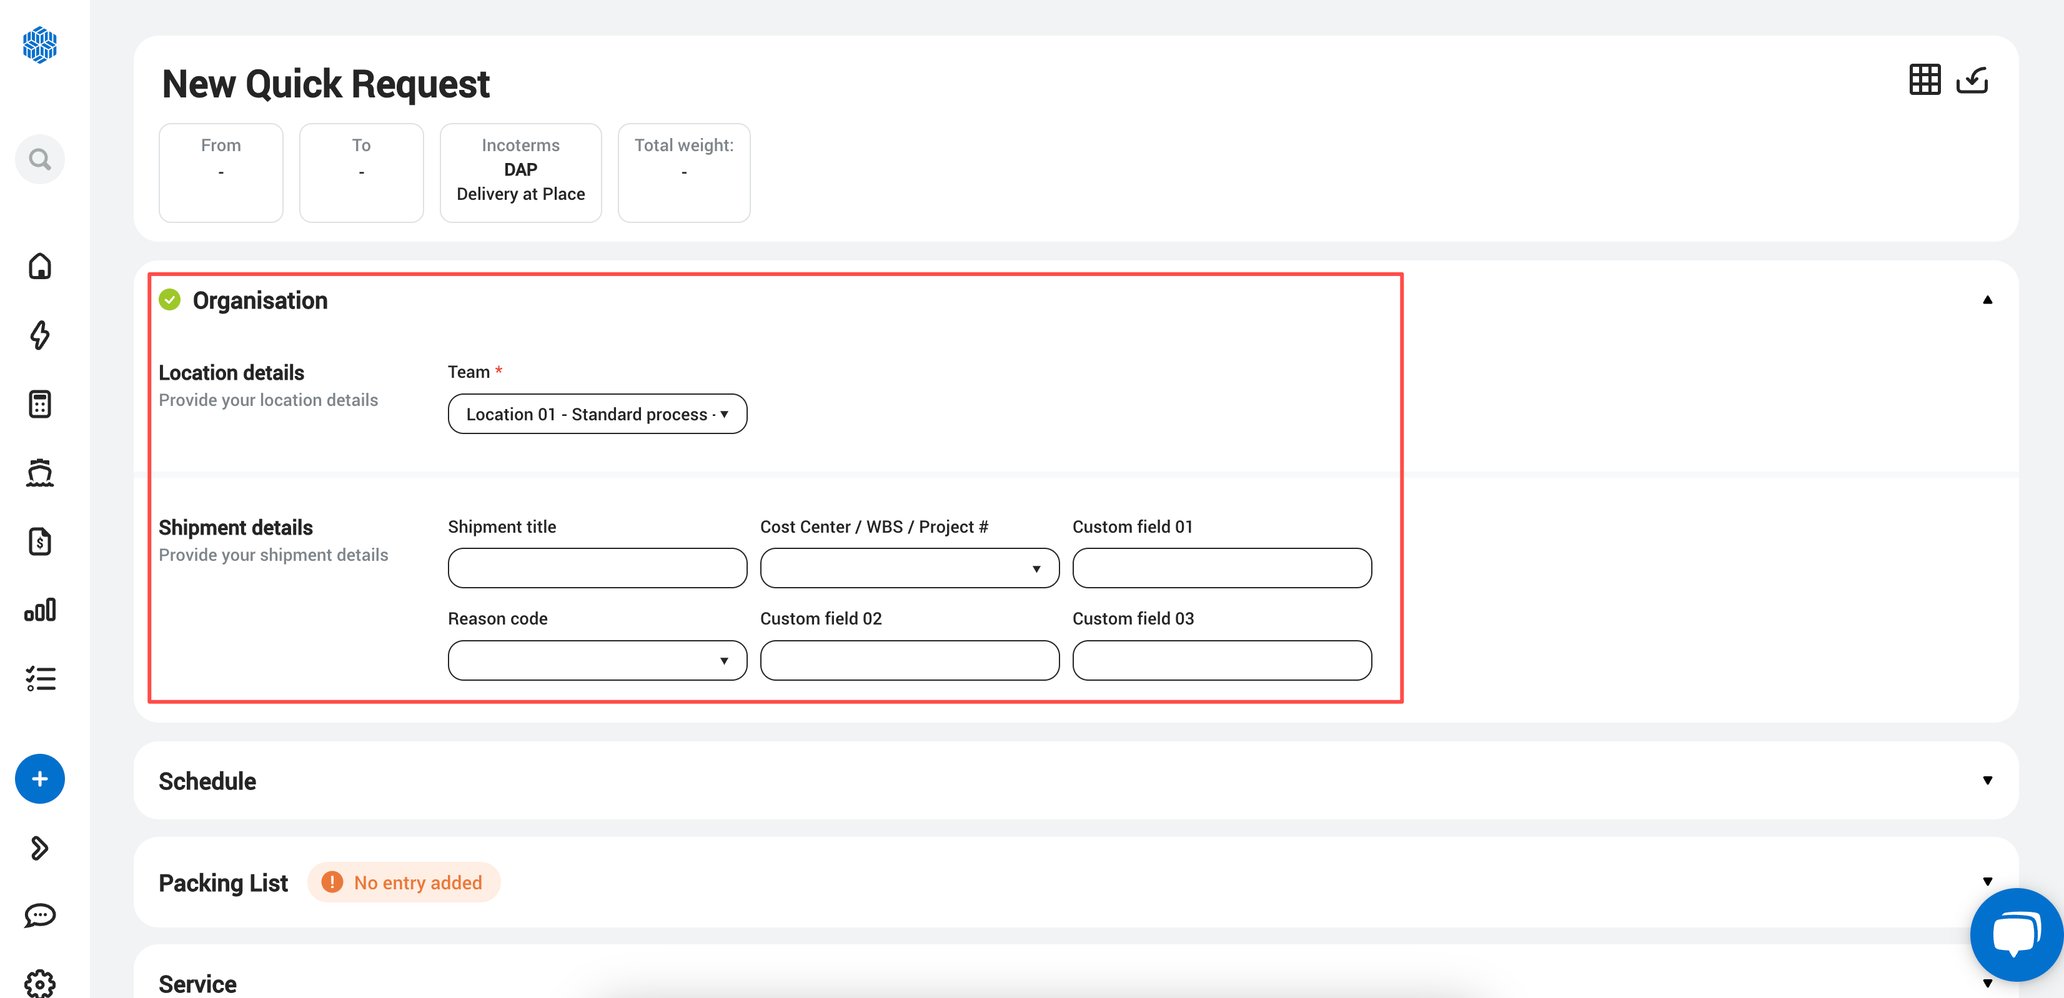Open sidebar Settings gear
Viewport: 2064px width, 998px height.
pyautogui.click(x=39, y=984)
